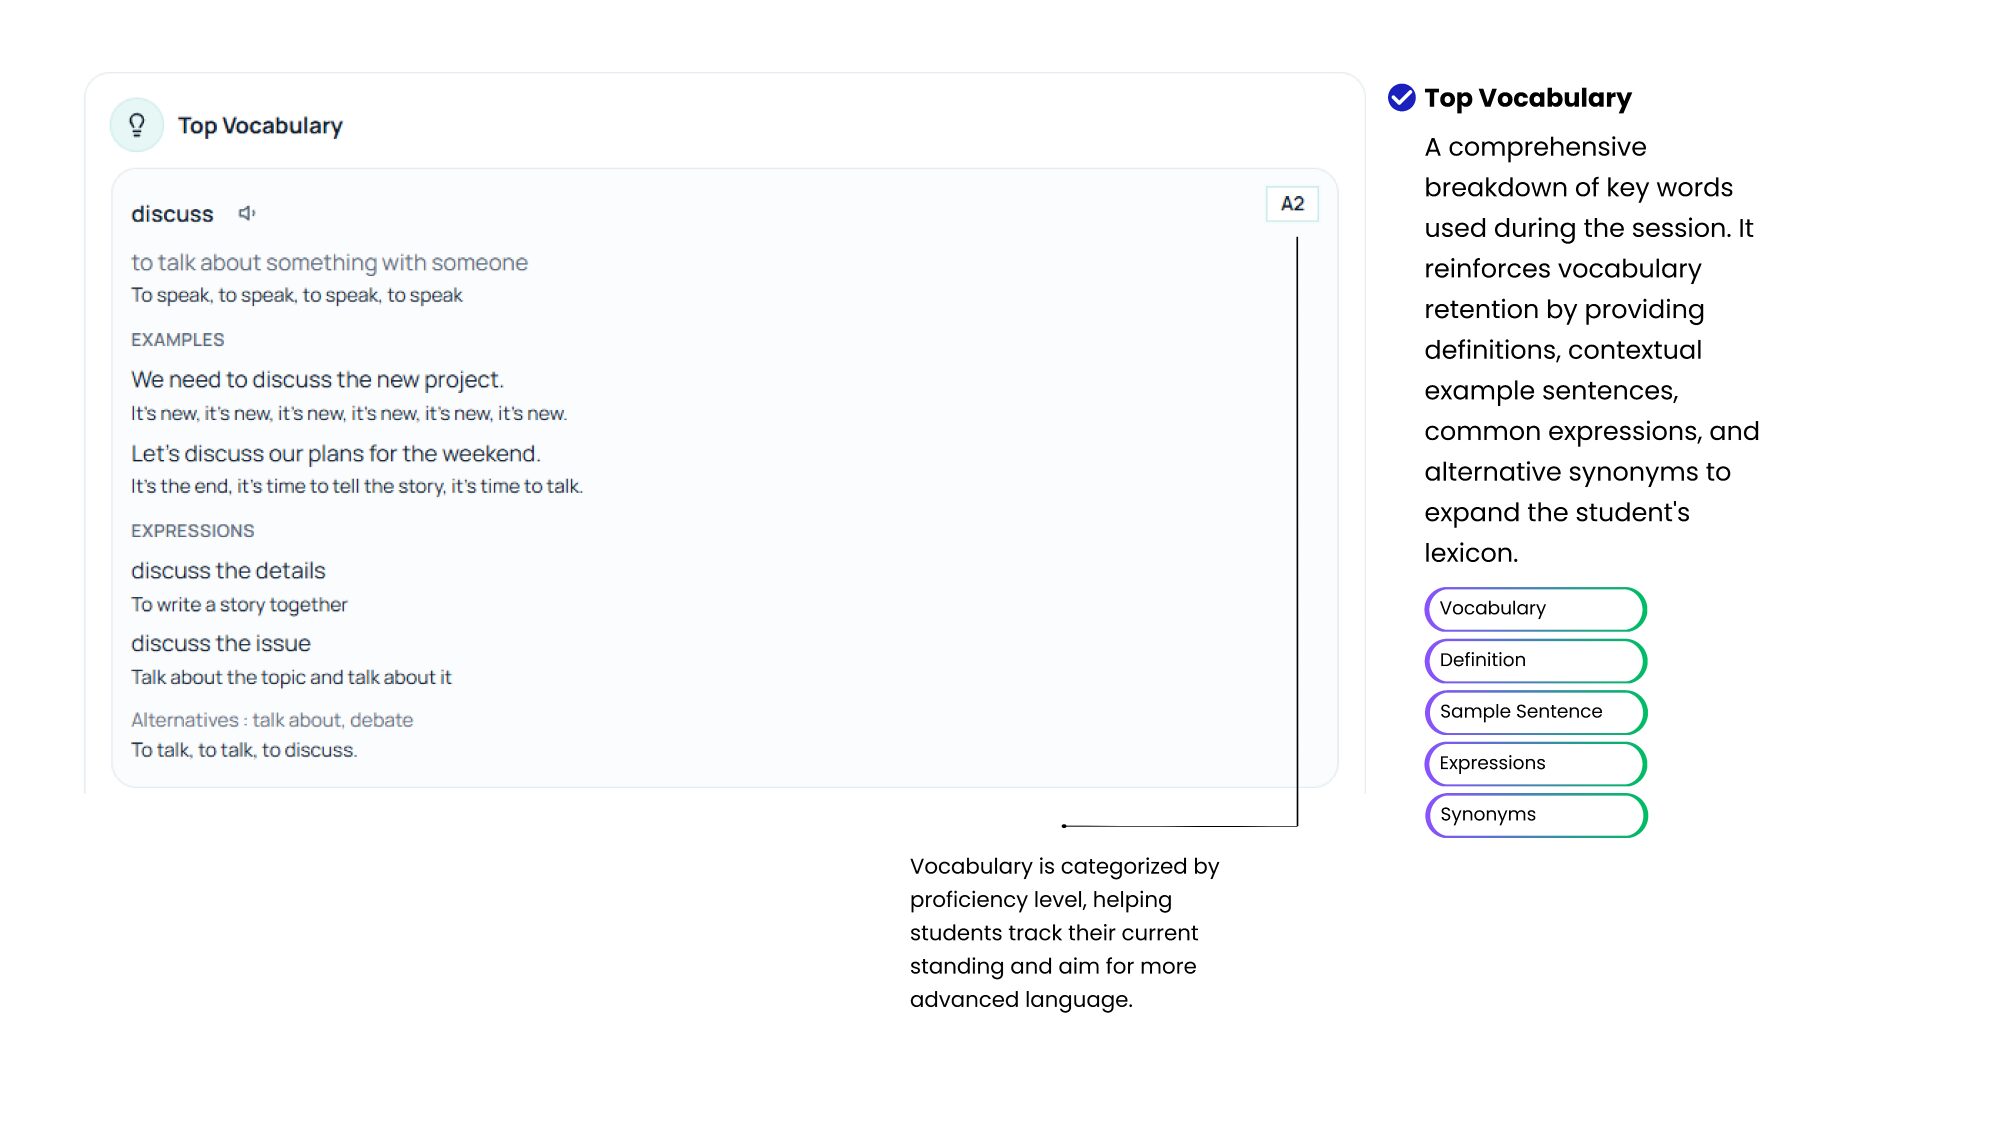The height and width of the screenshot is (1125, 2000).
Task: Open the Expressions pill tag
Action: [1535, 763]
